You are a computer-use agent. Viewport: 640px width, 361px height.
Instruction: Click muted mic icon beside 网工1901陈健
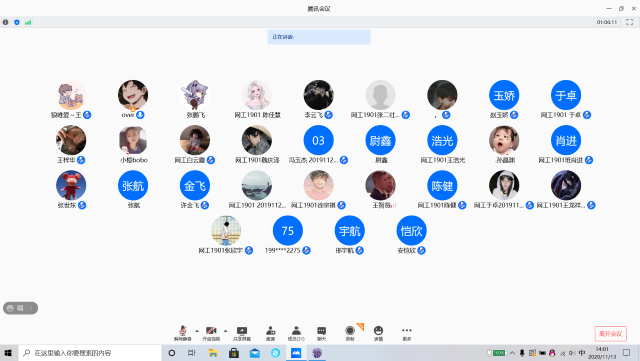point(462,205)
